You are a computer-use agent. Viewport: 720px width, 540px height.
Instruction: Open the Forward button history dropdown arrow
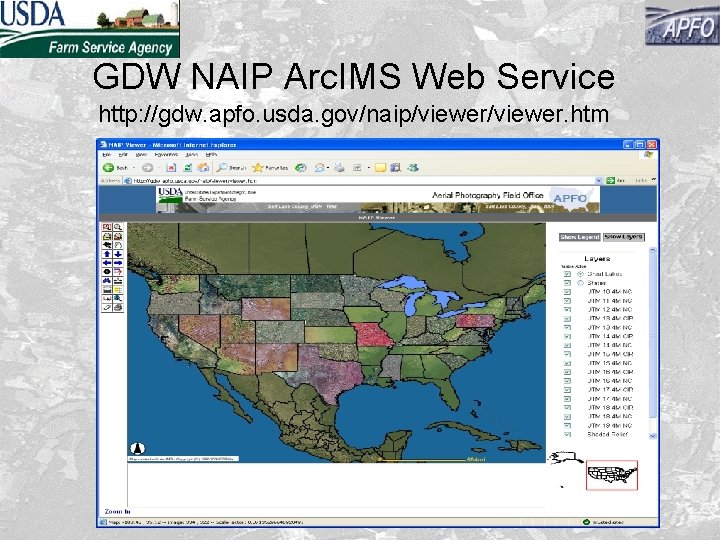159,168
